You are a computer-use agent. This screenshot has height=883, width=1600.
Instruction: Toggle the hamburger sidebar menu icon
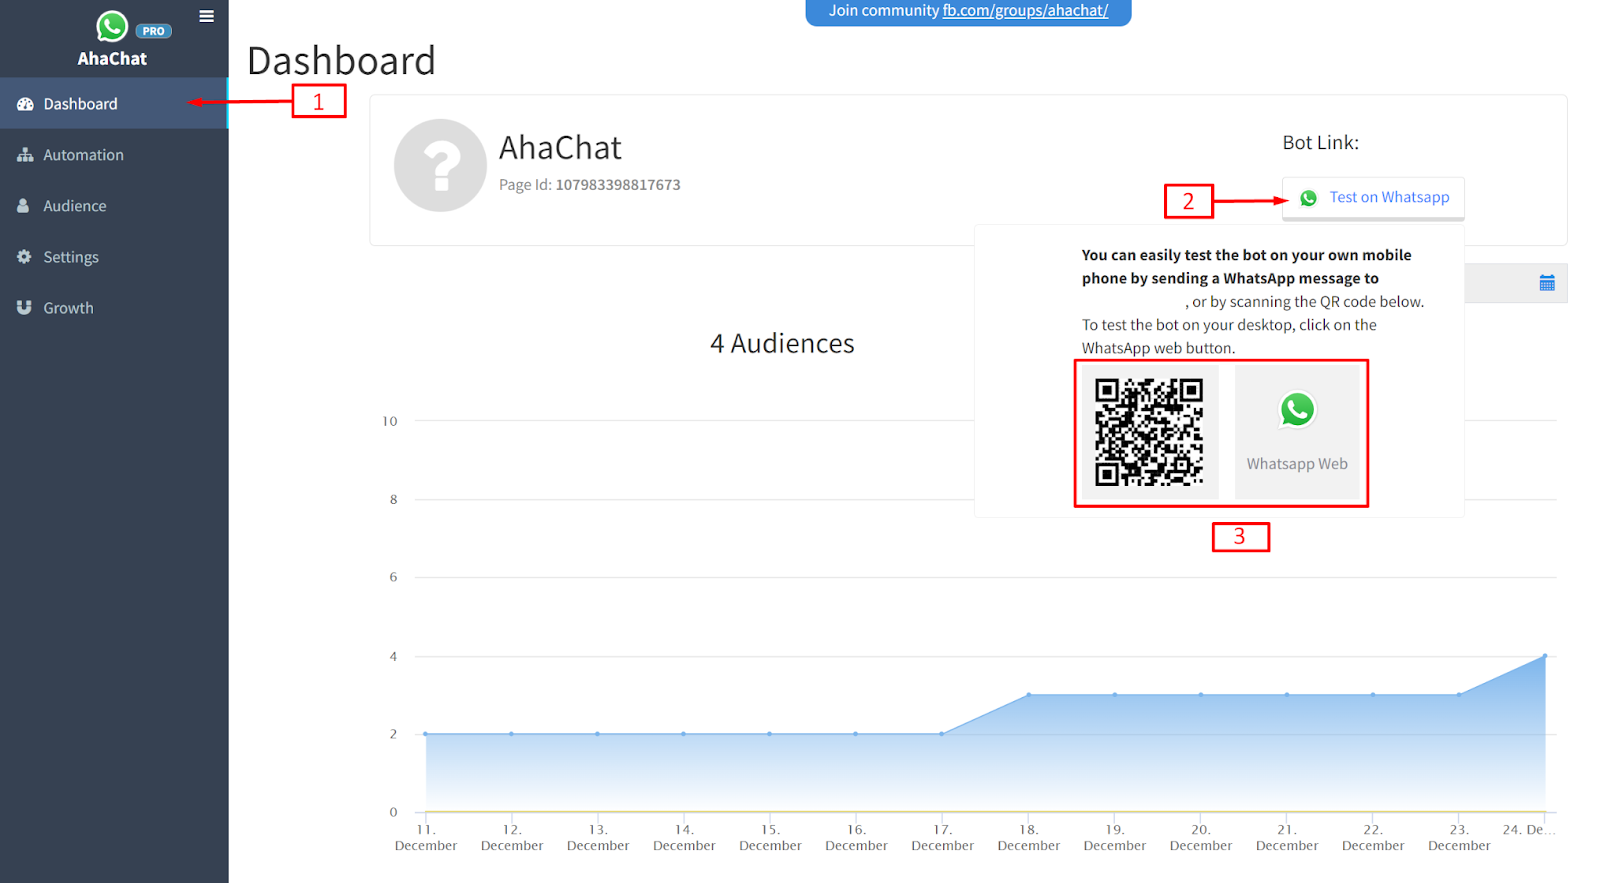207,16
